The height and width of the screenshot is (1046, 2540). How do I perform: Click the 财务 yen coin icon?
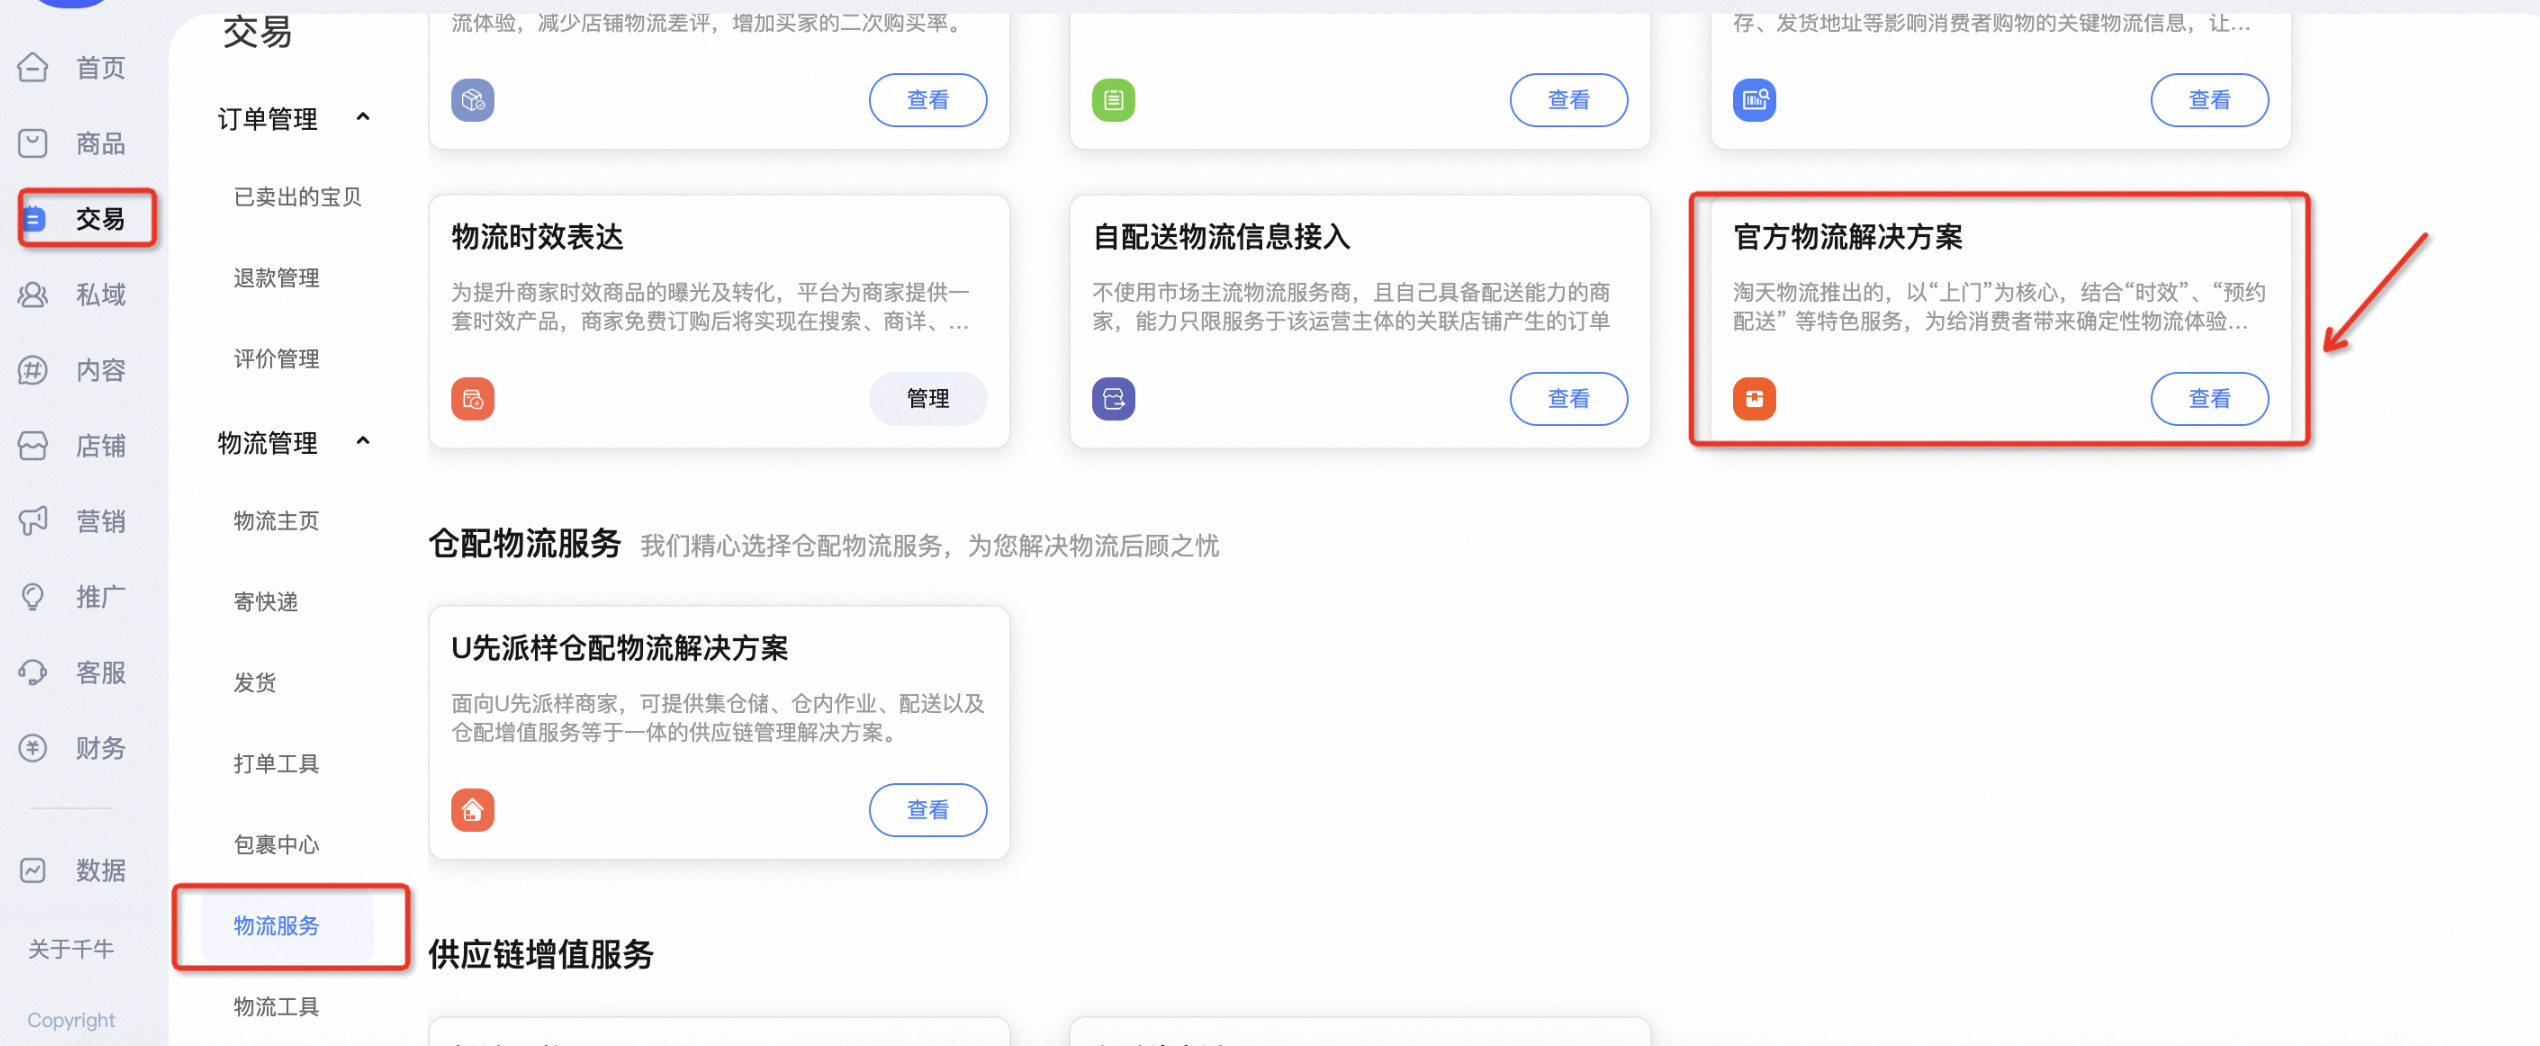[x=33, y=748]
